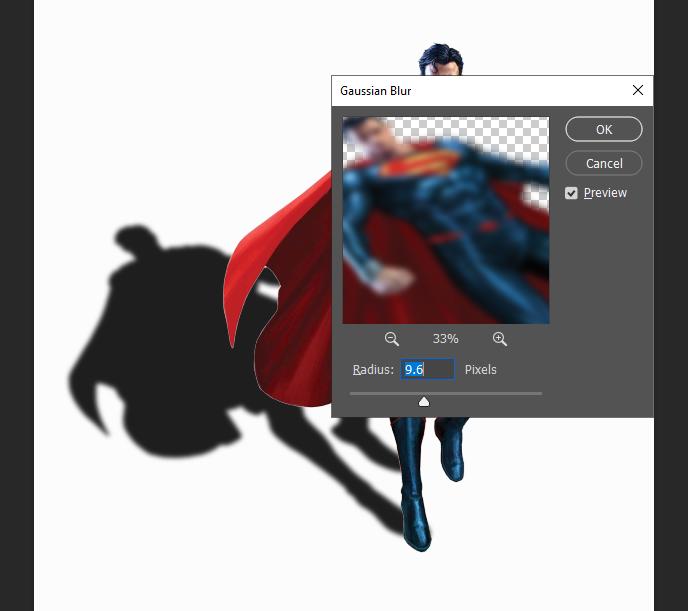Screen dimensions: 688x611
Task: Click the 33% zoom level text
Action: click(445, 339)
